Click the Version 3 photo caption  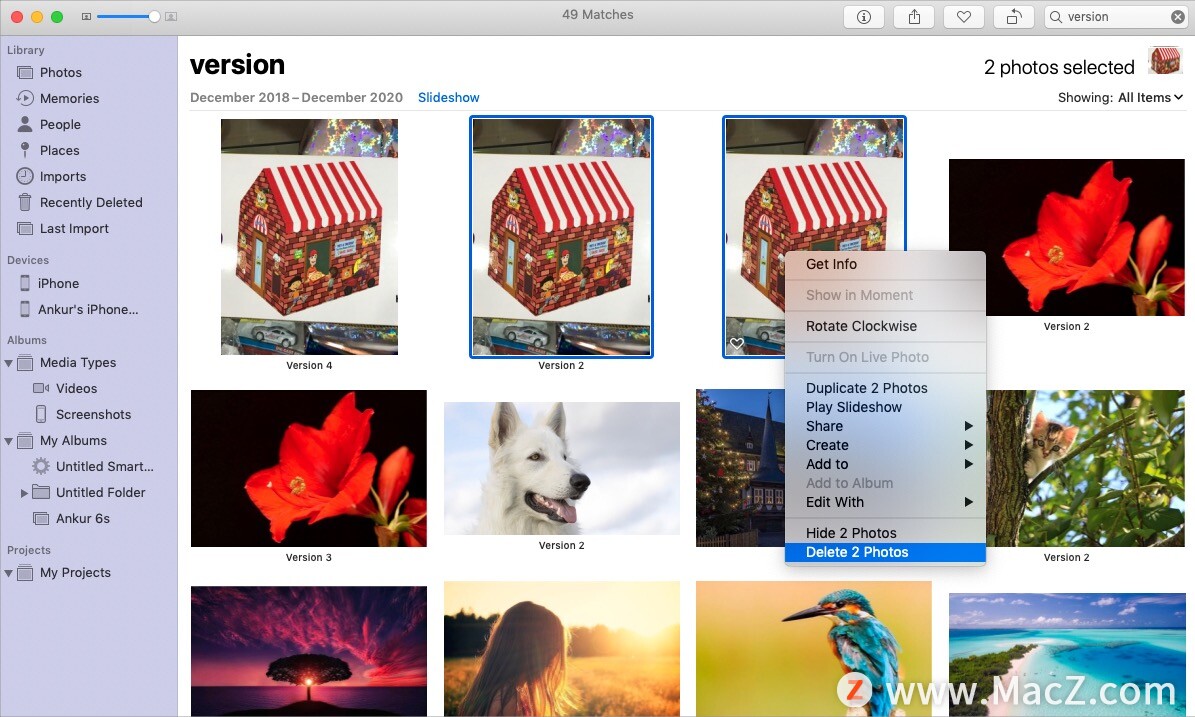pyautogui.click(x=309, y=558)
